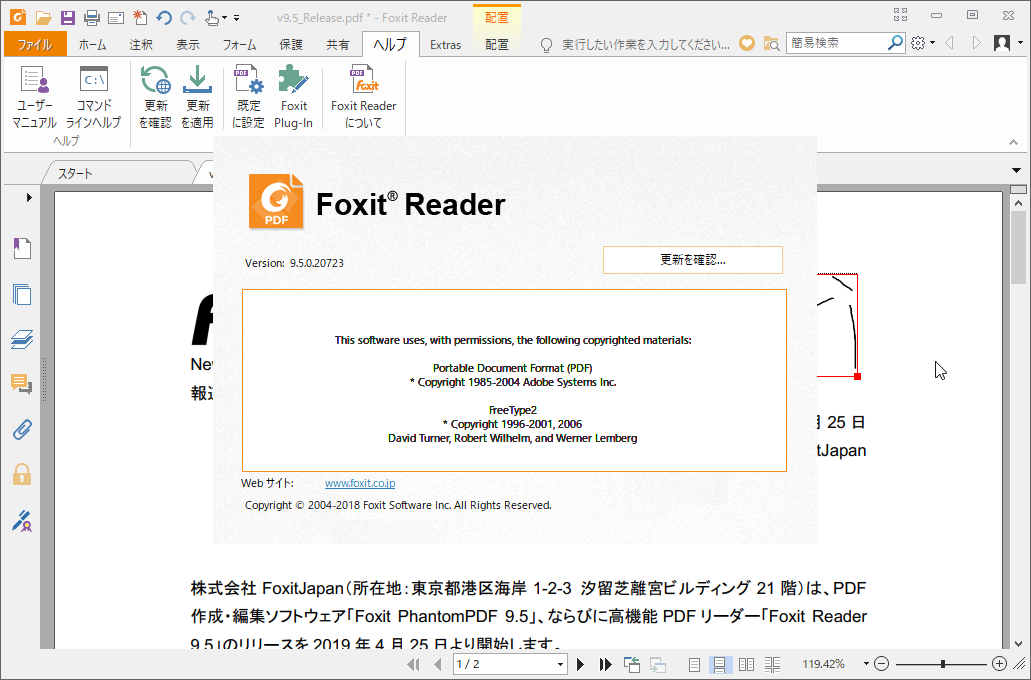Open the www.foxit.co.jp website link
The height and width of the screenshot is (680, 1031).
click(x=359, y=483)
